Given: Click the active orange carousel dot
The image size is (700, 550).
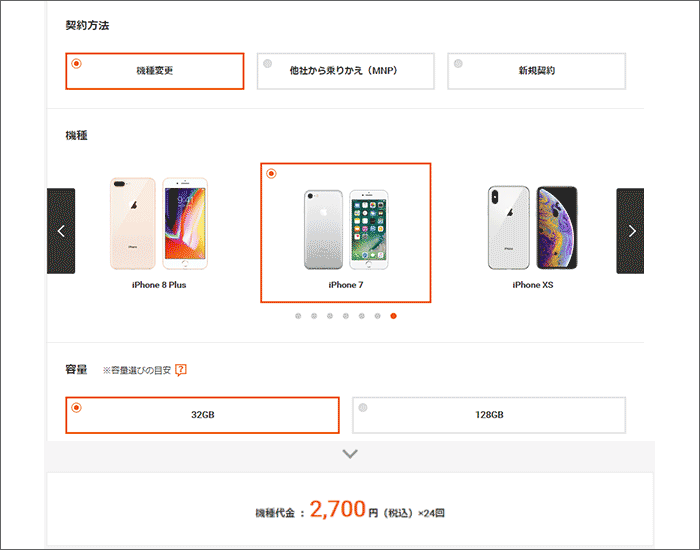Looking at the screenshot, I should (393, 316).
